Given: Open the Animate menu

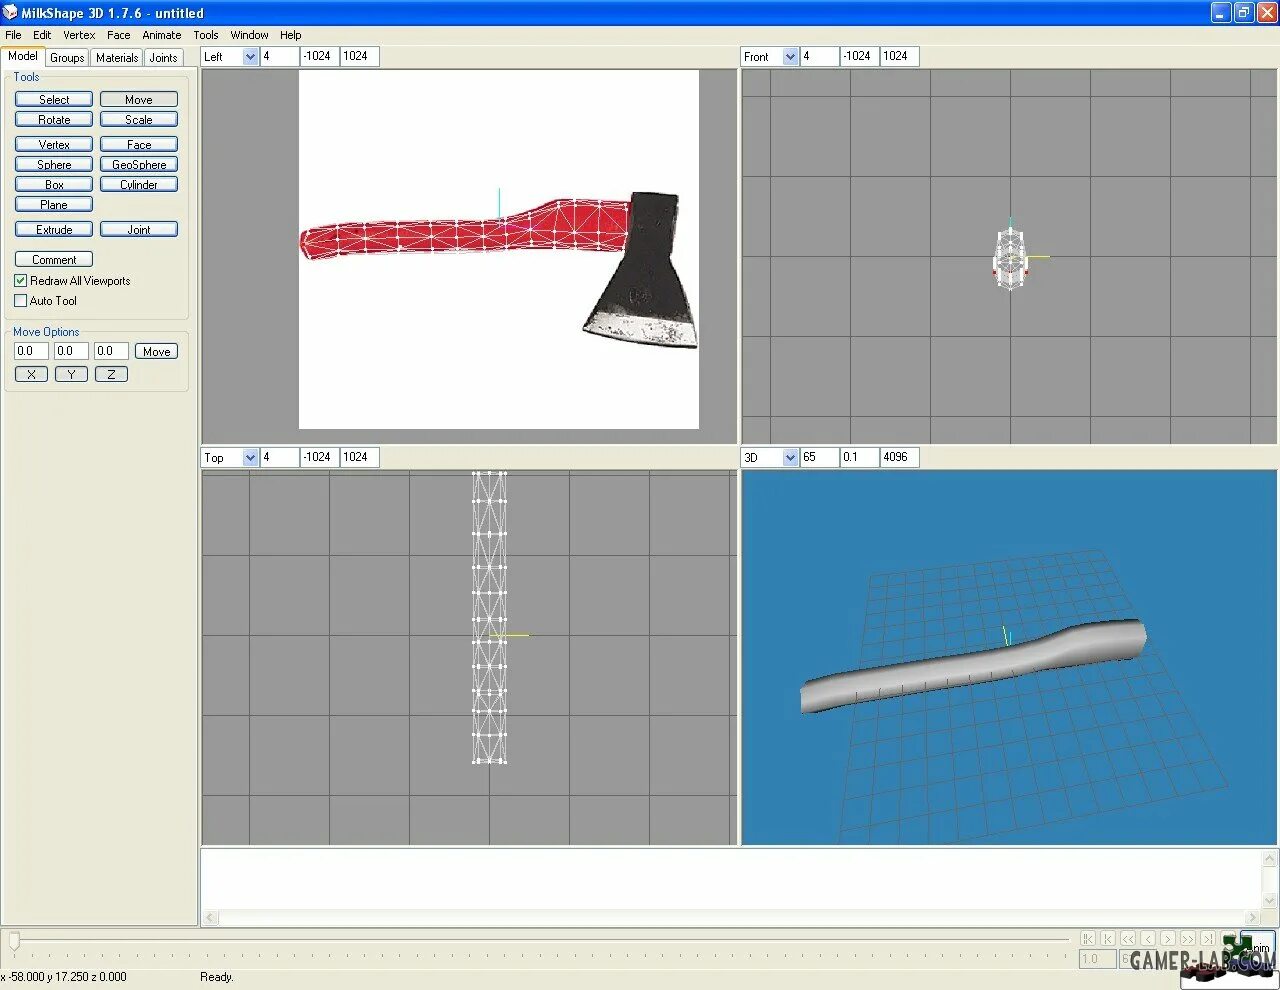Looking at the screenshot, I should (x=161, y=34).
